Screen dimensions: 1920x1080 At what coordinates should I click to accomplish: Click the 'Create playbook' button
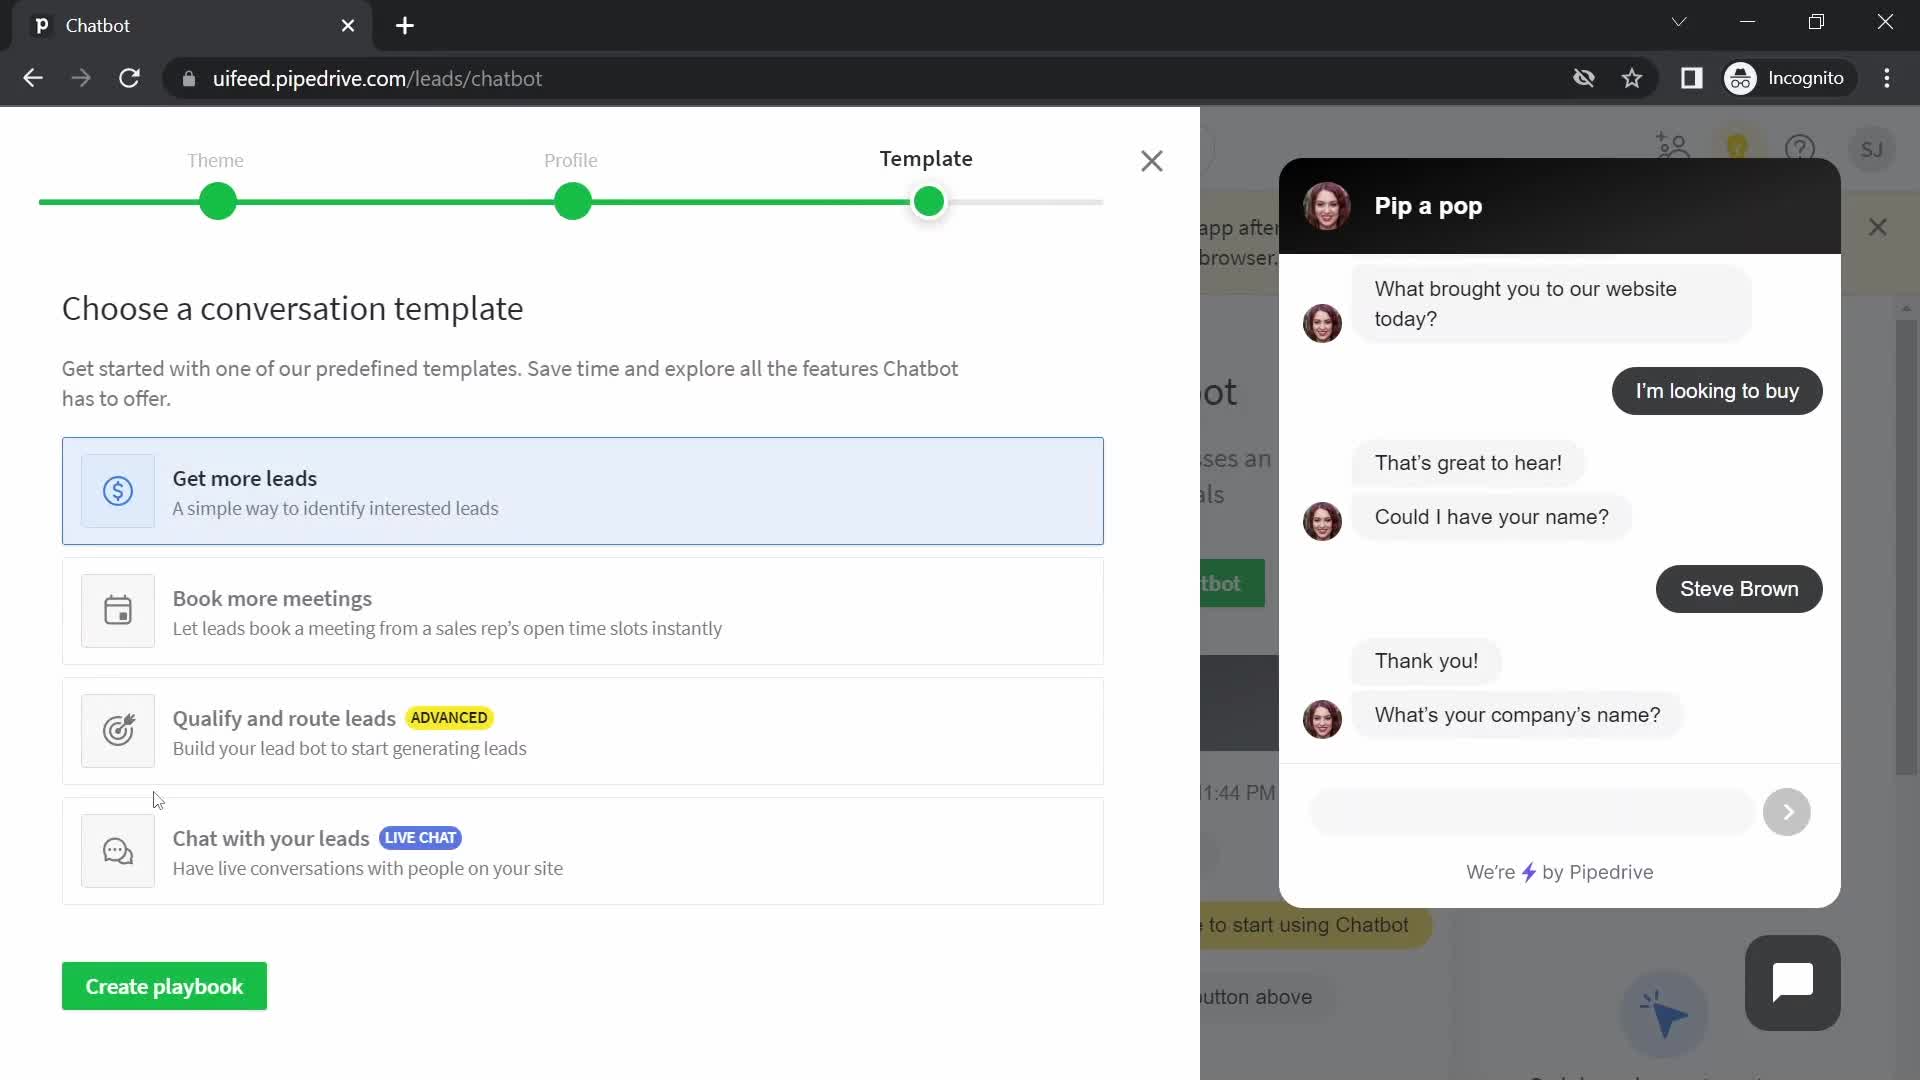pyautogui.click(x=164, y=986)
